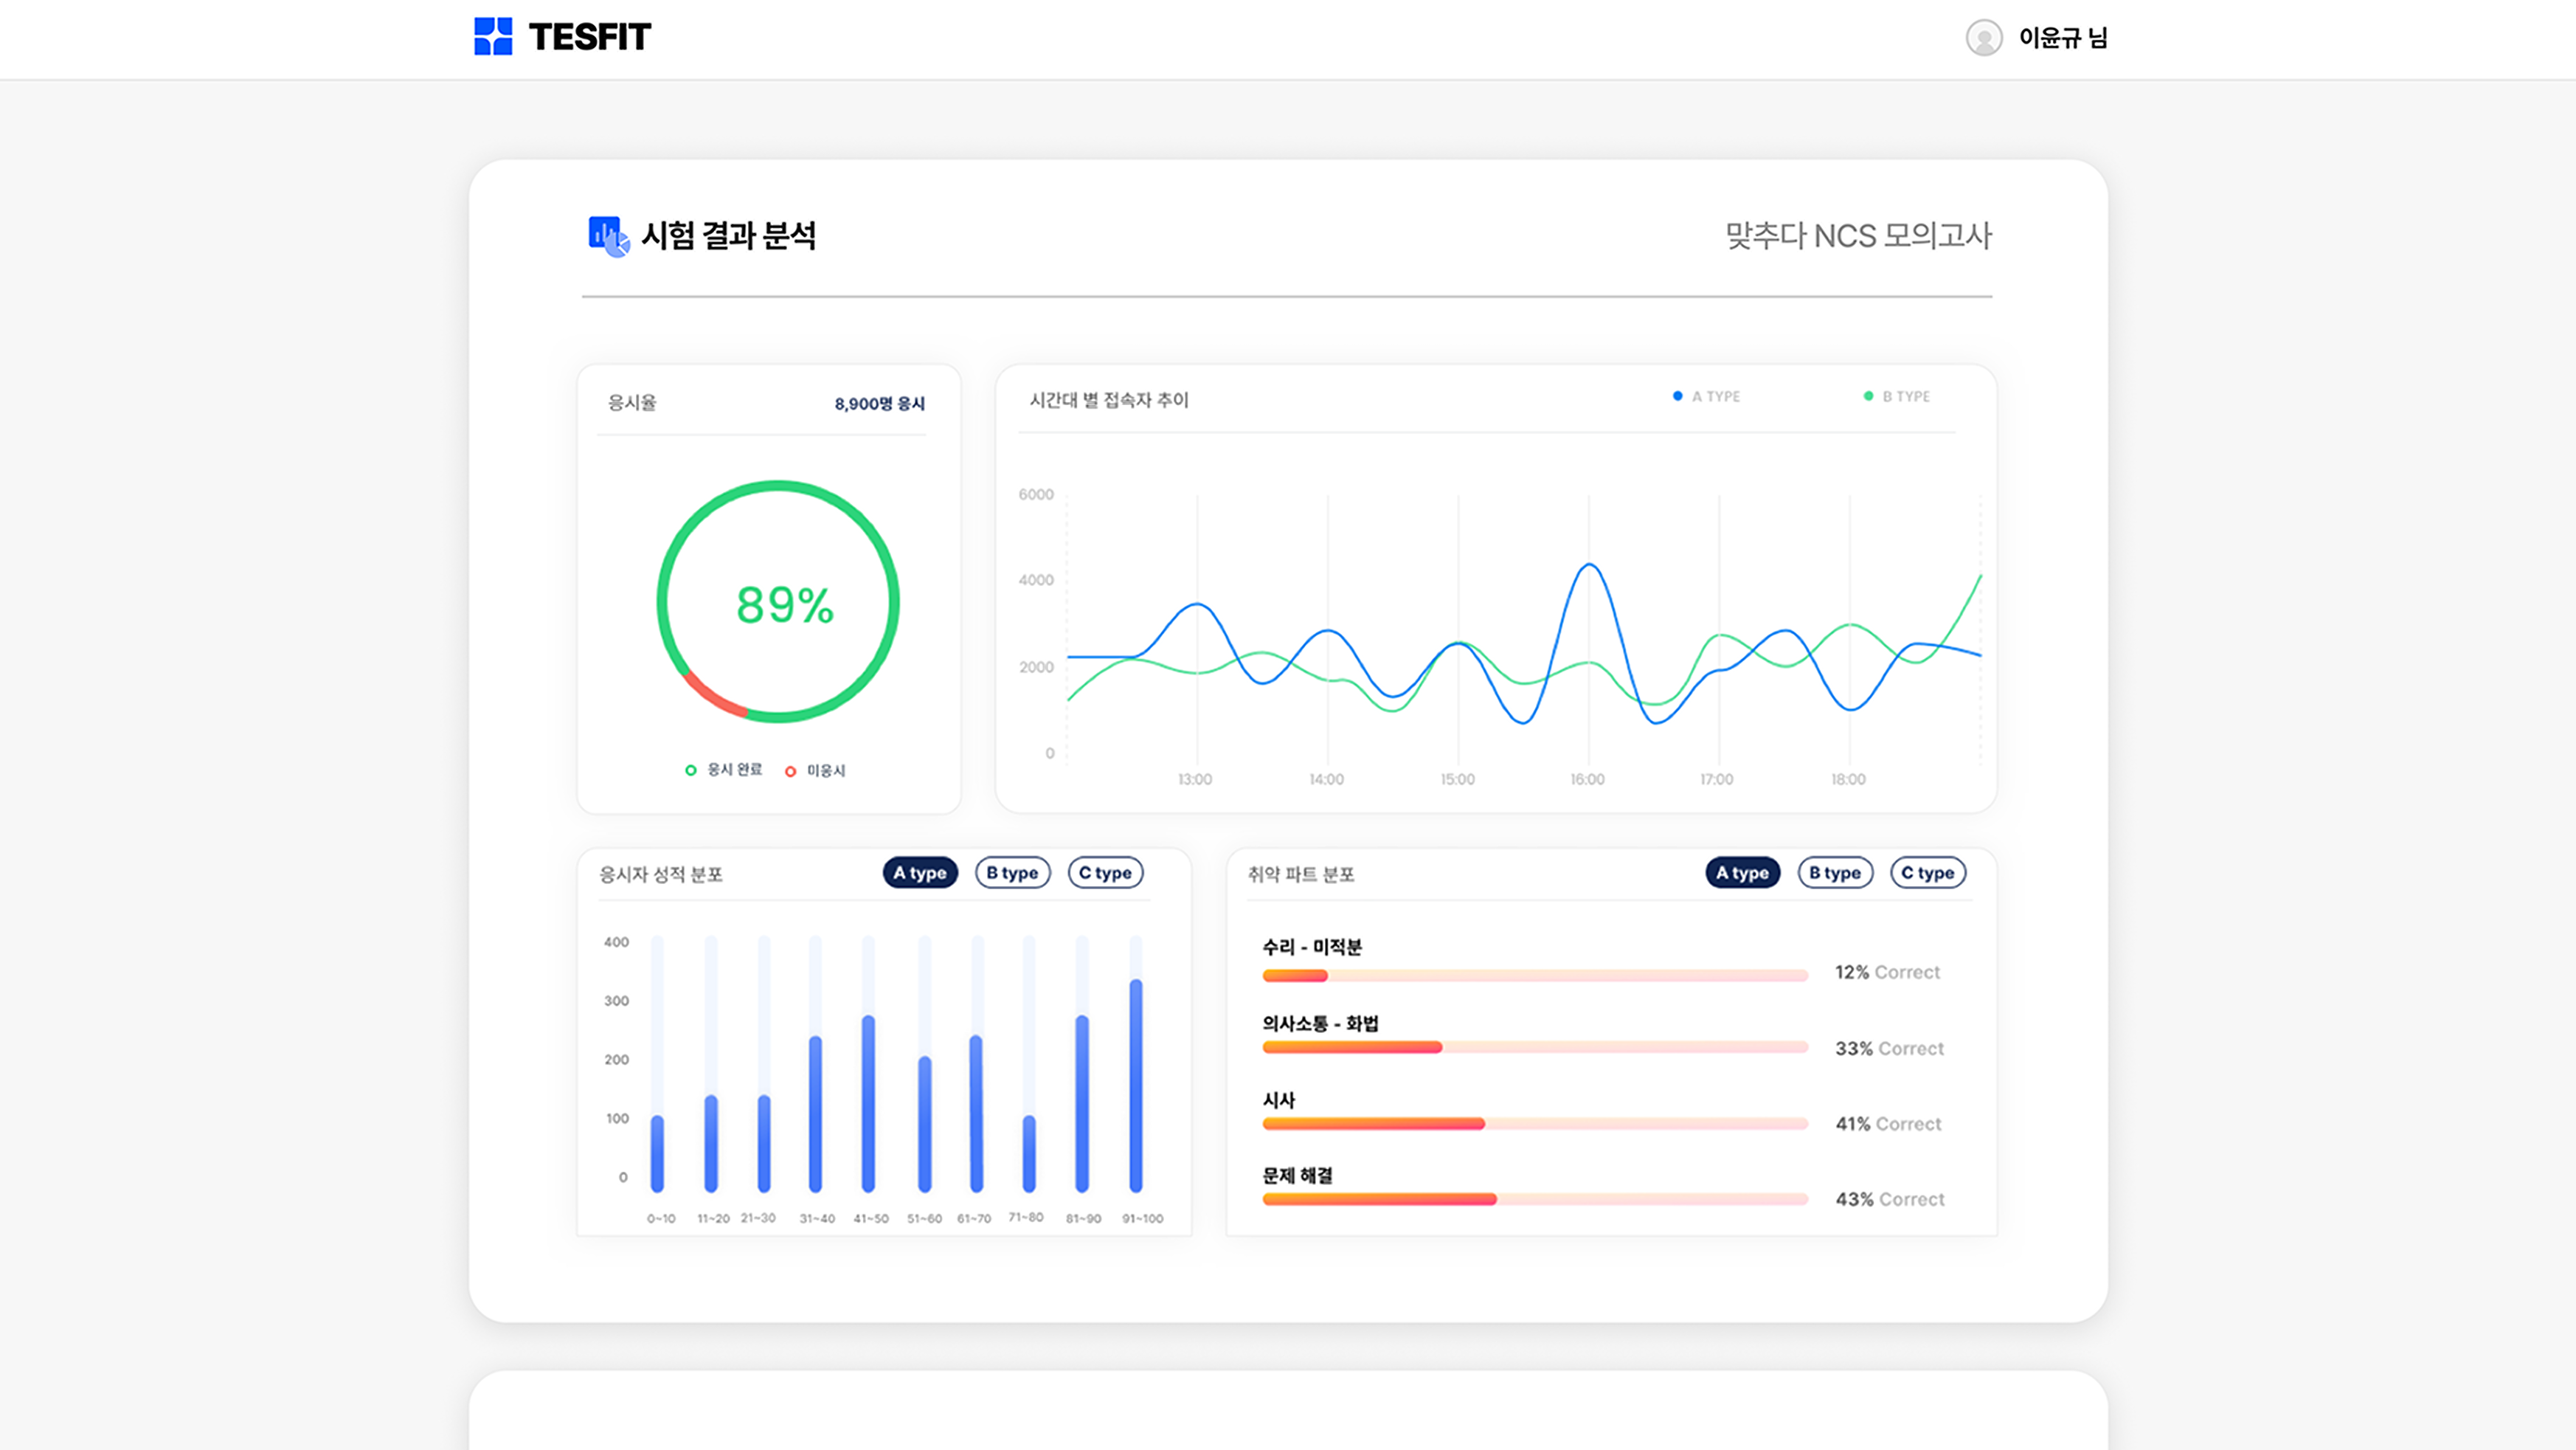Select C type in 응시자 성적 분포
The height and width of the screenshot is (1450, 2576).
click(1105, 873)
